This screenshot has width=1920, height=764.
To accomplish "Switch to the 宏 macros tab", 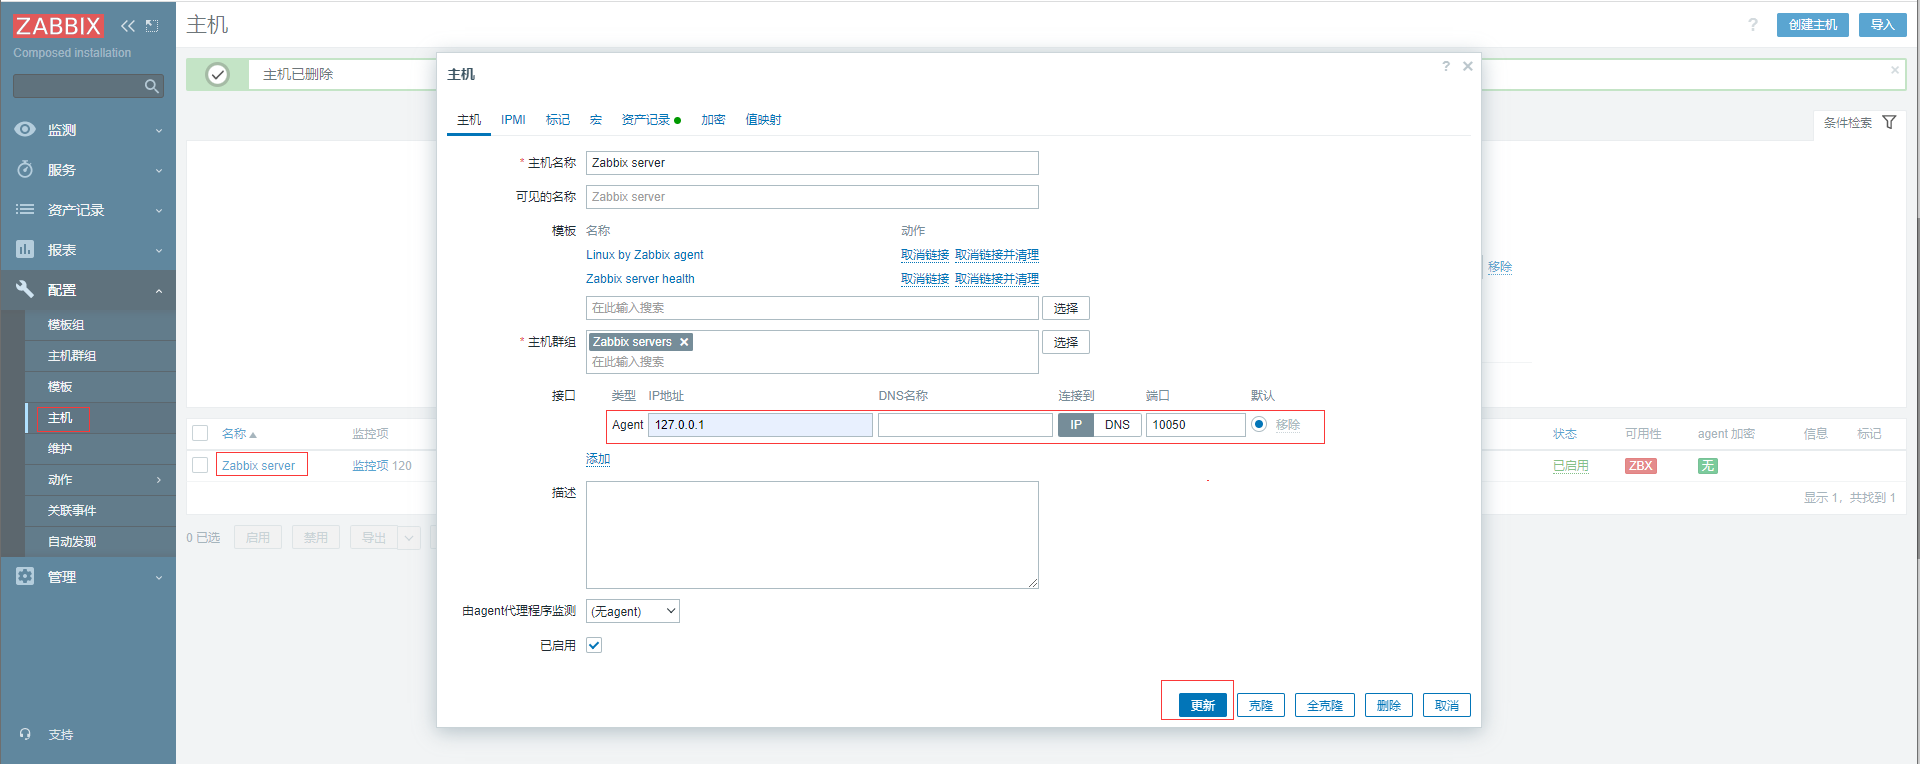I will coord(596,120).
